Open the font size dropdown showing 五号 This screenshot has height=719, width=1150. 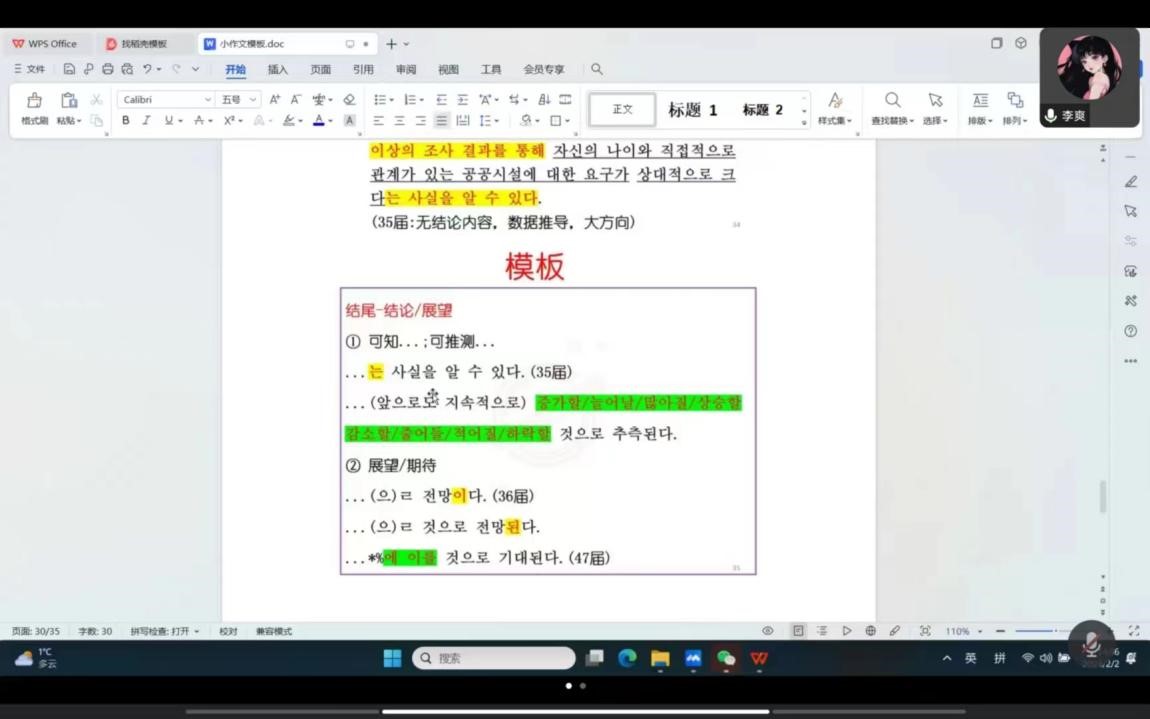tap(239, 100)
